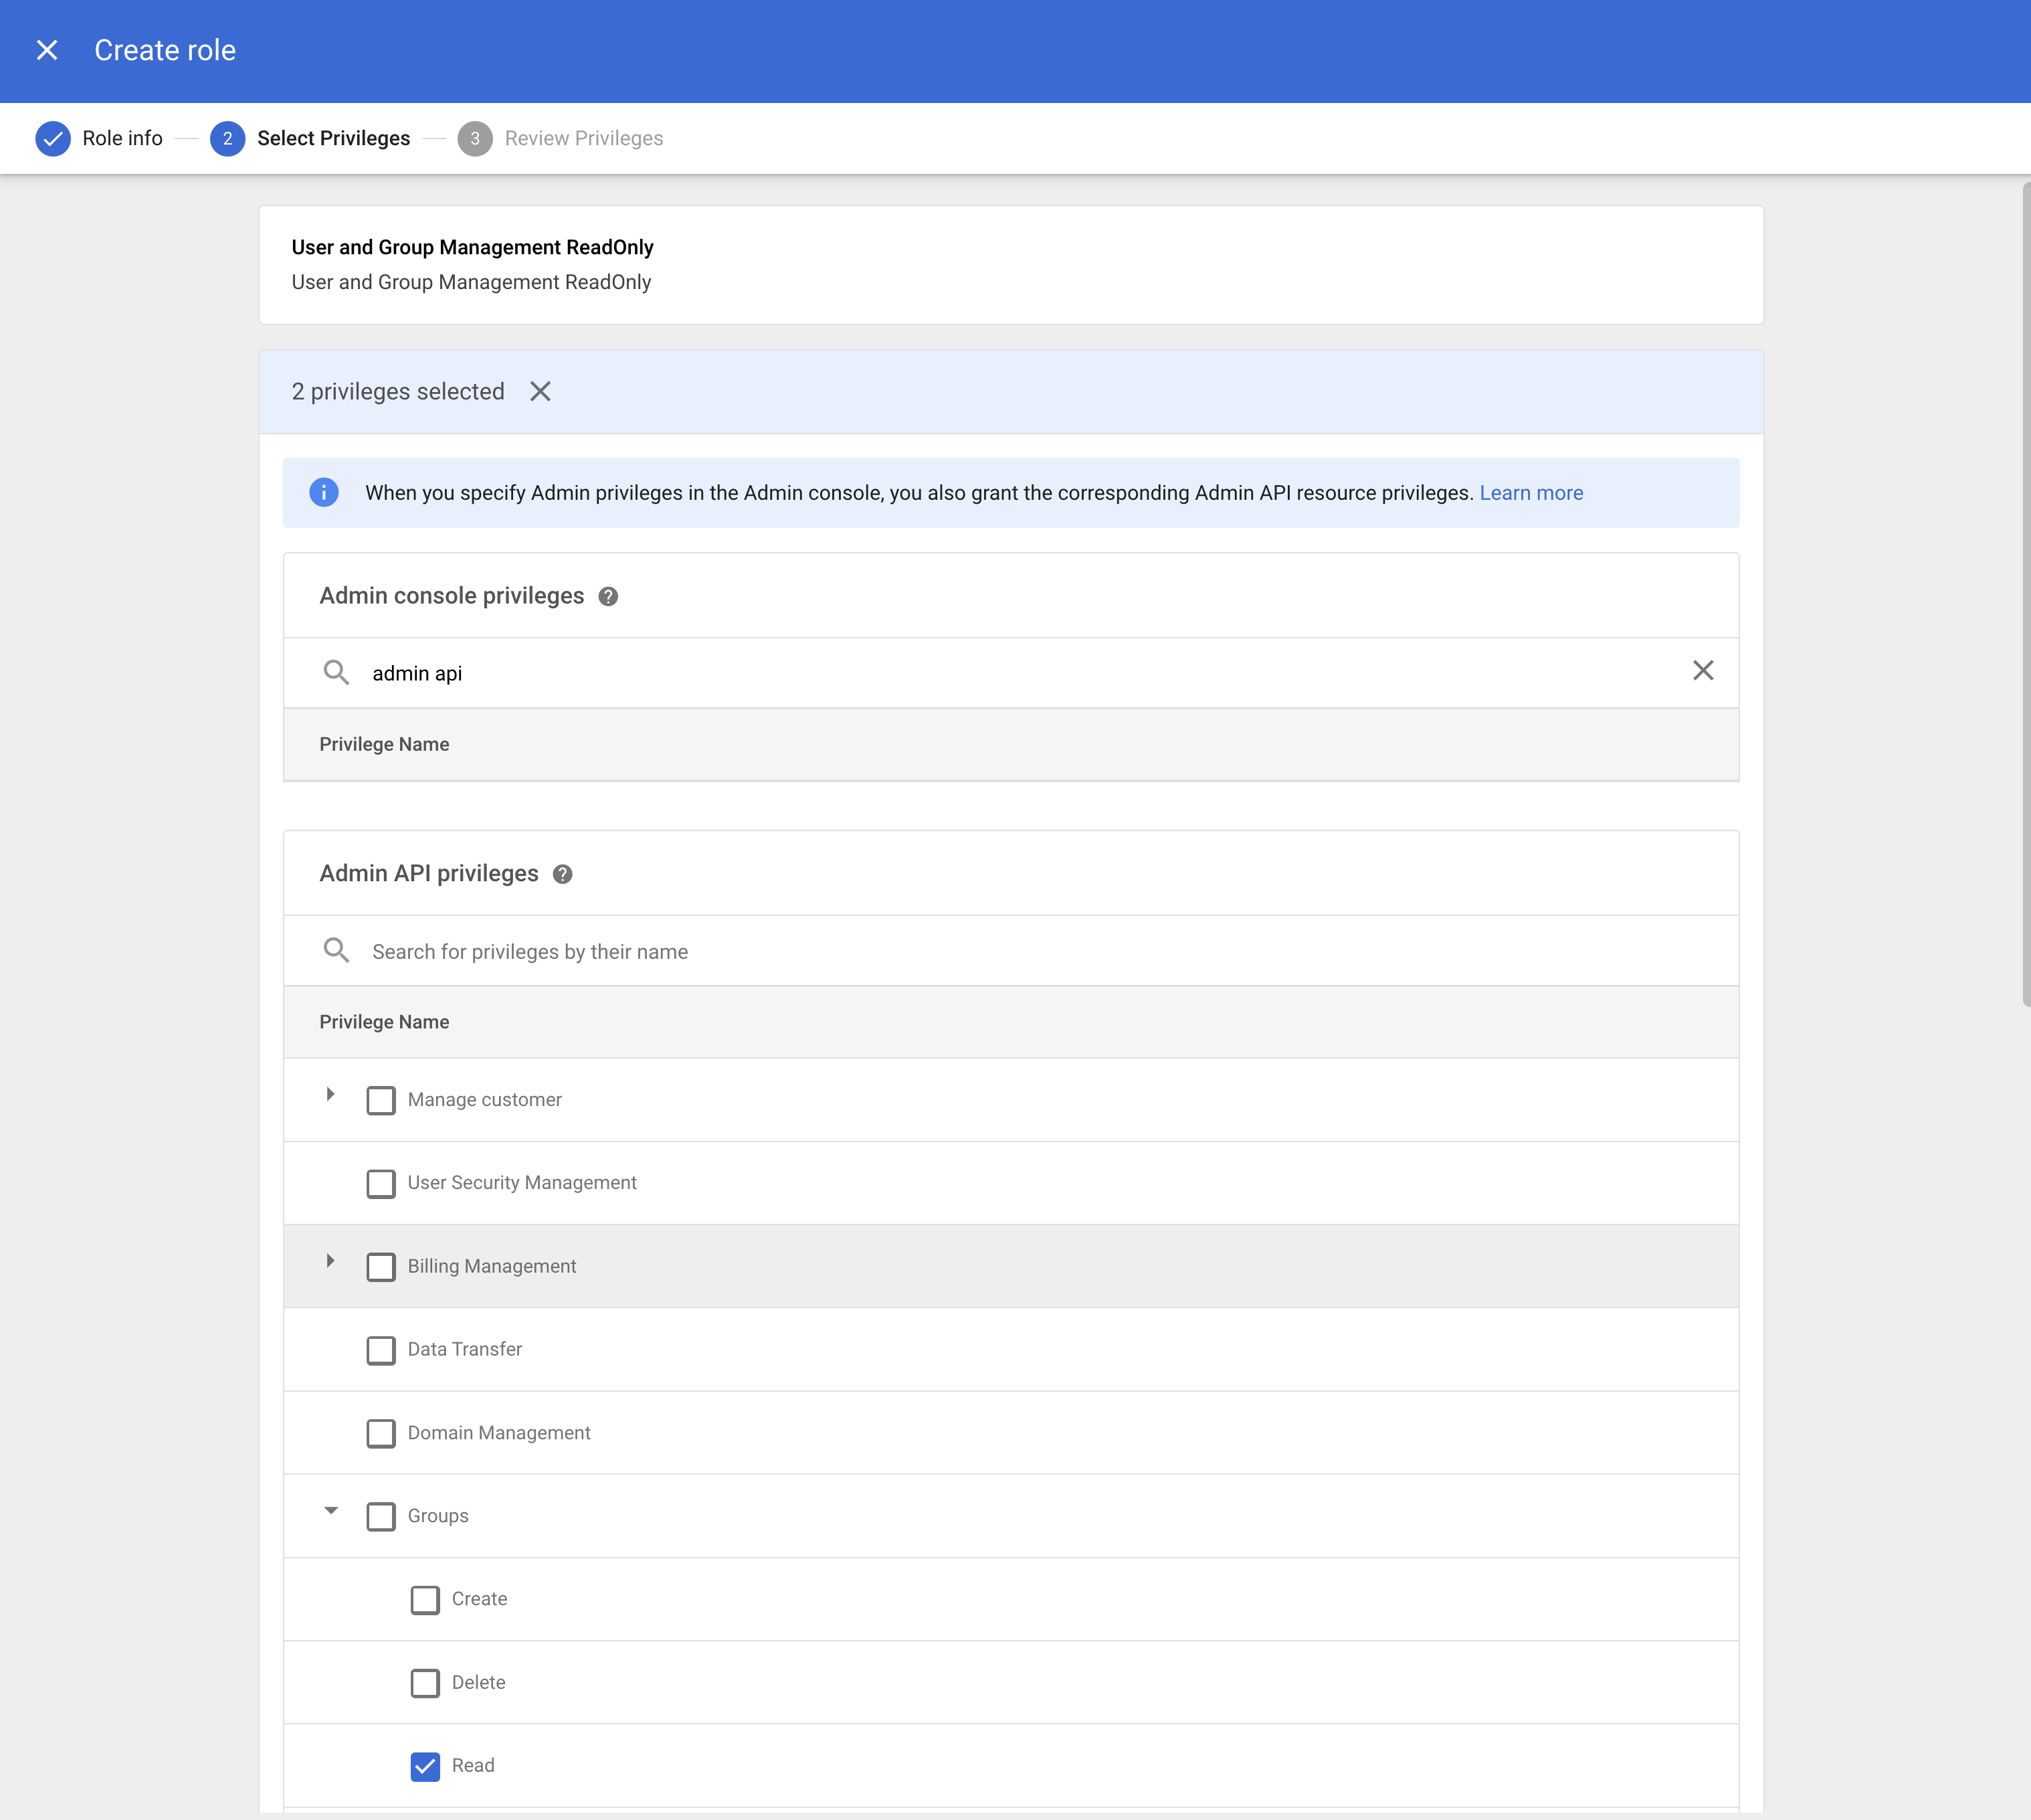Screen dimensions: 2031x1820
Task: Click the search icon in Admin API privileges
Action: click(336, 950)
